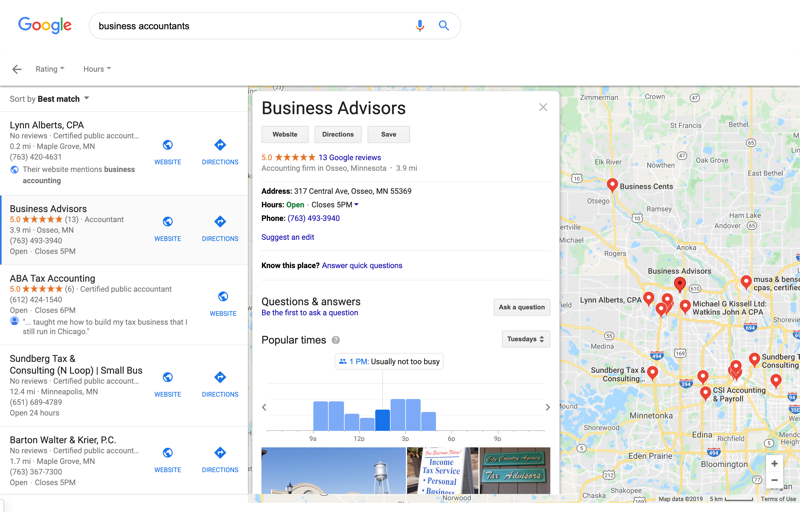Screen dimensions: 800x512
Task: Open the water tower photo thumbnail
Action: (333, 470)
